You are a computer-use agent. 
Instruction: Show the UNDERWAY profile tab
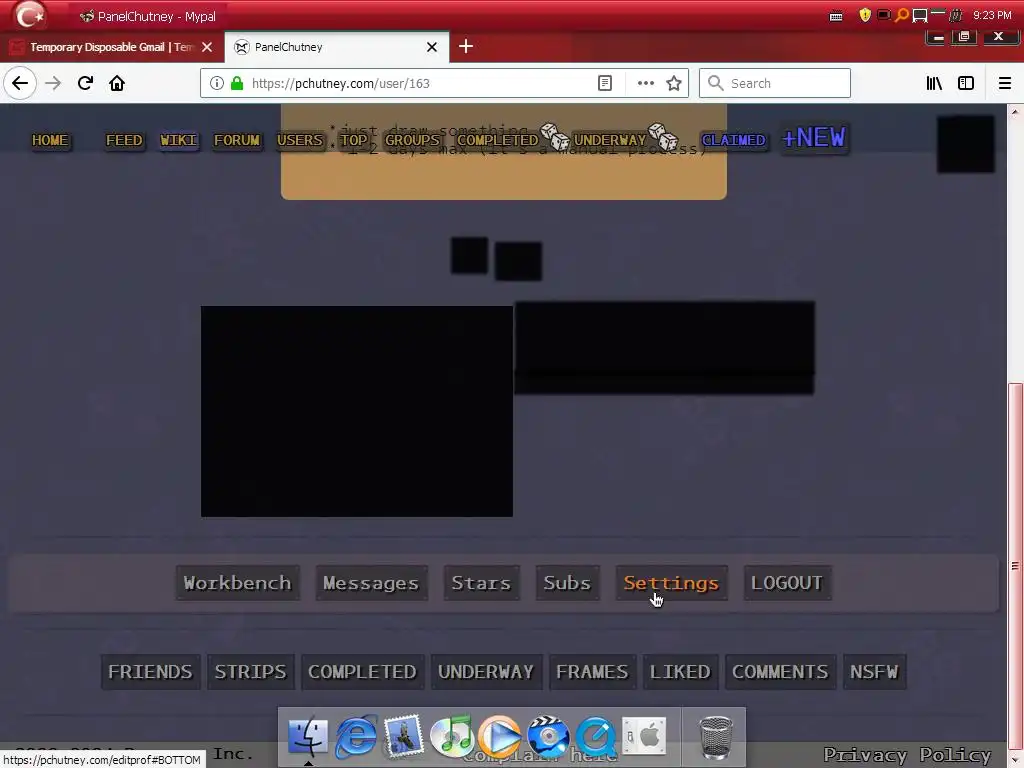[x=486, y=672]
